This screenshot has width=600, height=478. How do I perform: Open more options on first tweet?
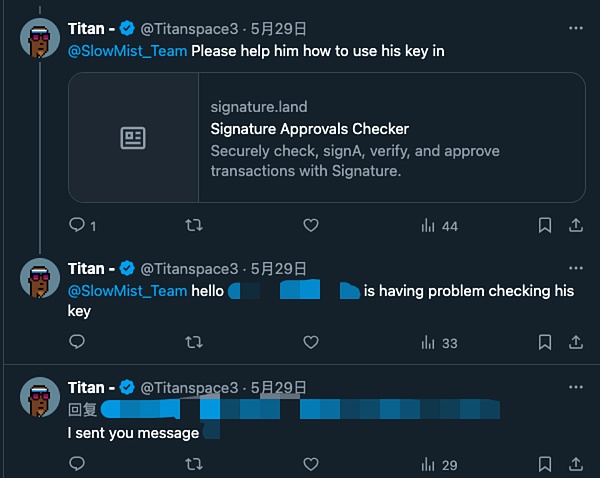point(575,28)
